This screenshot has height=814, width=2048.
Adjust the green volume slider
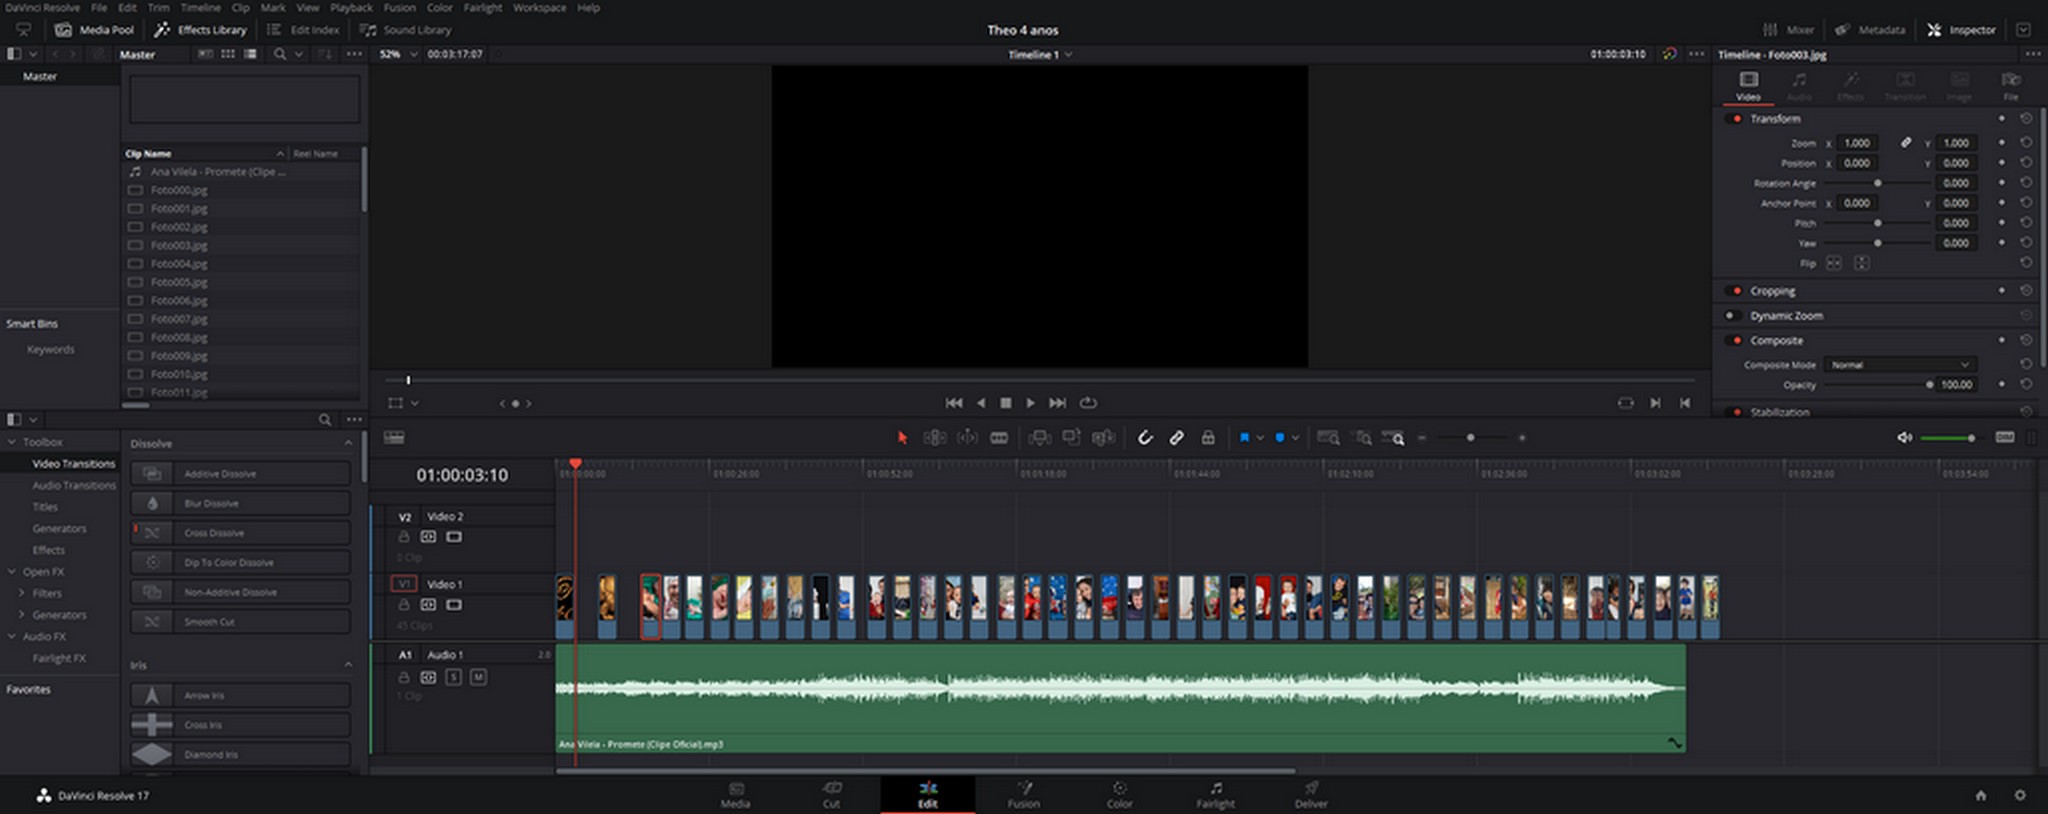(x=1946, y=438)
